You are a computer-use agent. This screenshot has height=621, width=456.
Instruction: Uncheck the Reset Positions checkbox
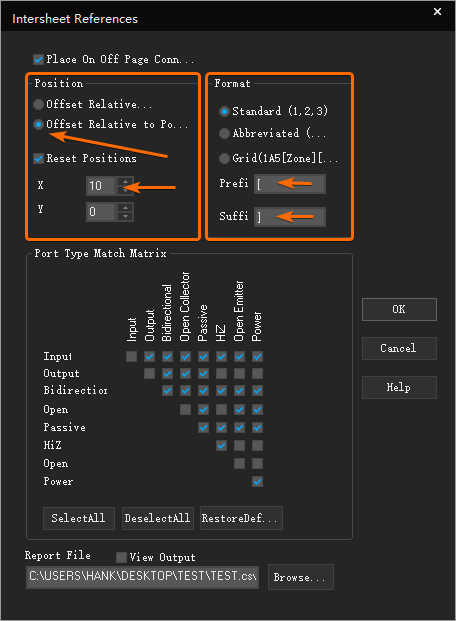(x=38, y=159)
